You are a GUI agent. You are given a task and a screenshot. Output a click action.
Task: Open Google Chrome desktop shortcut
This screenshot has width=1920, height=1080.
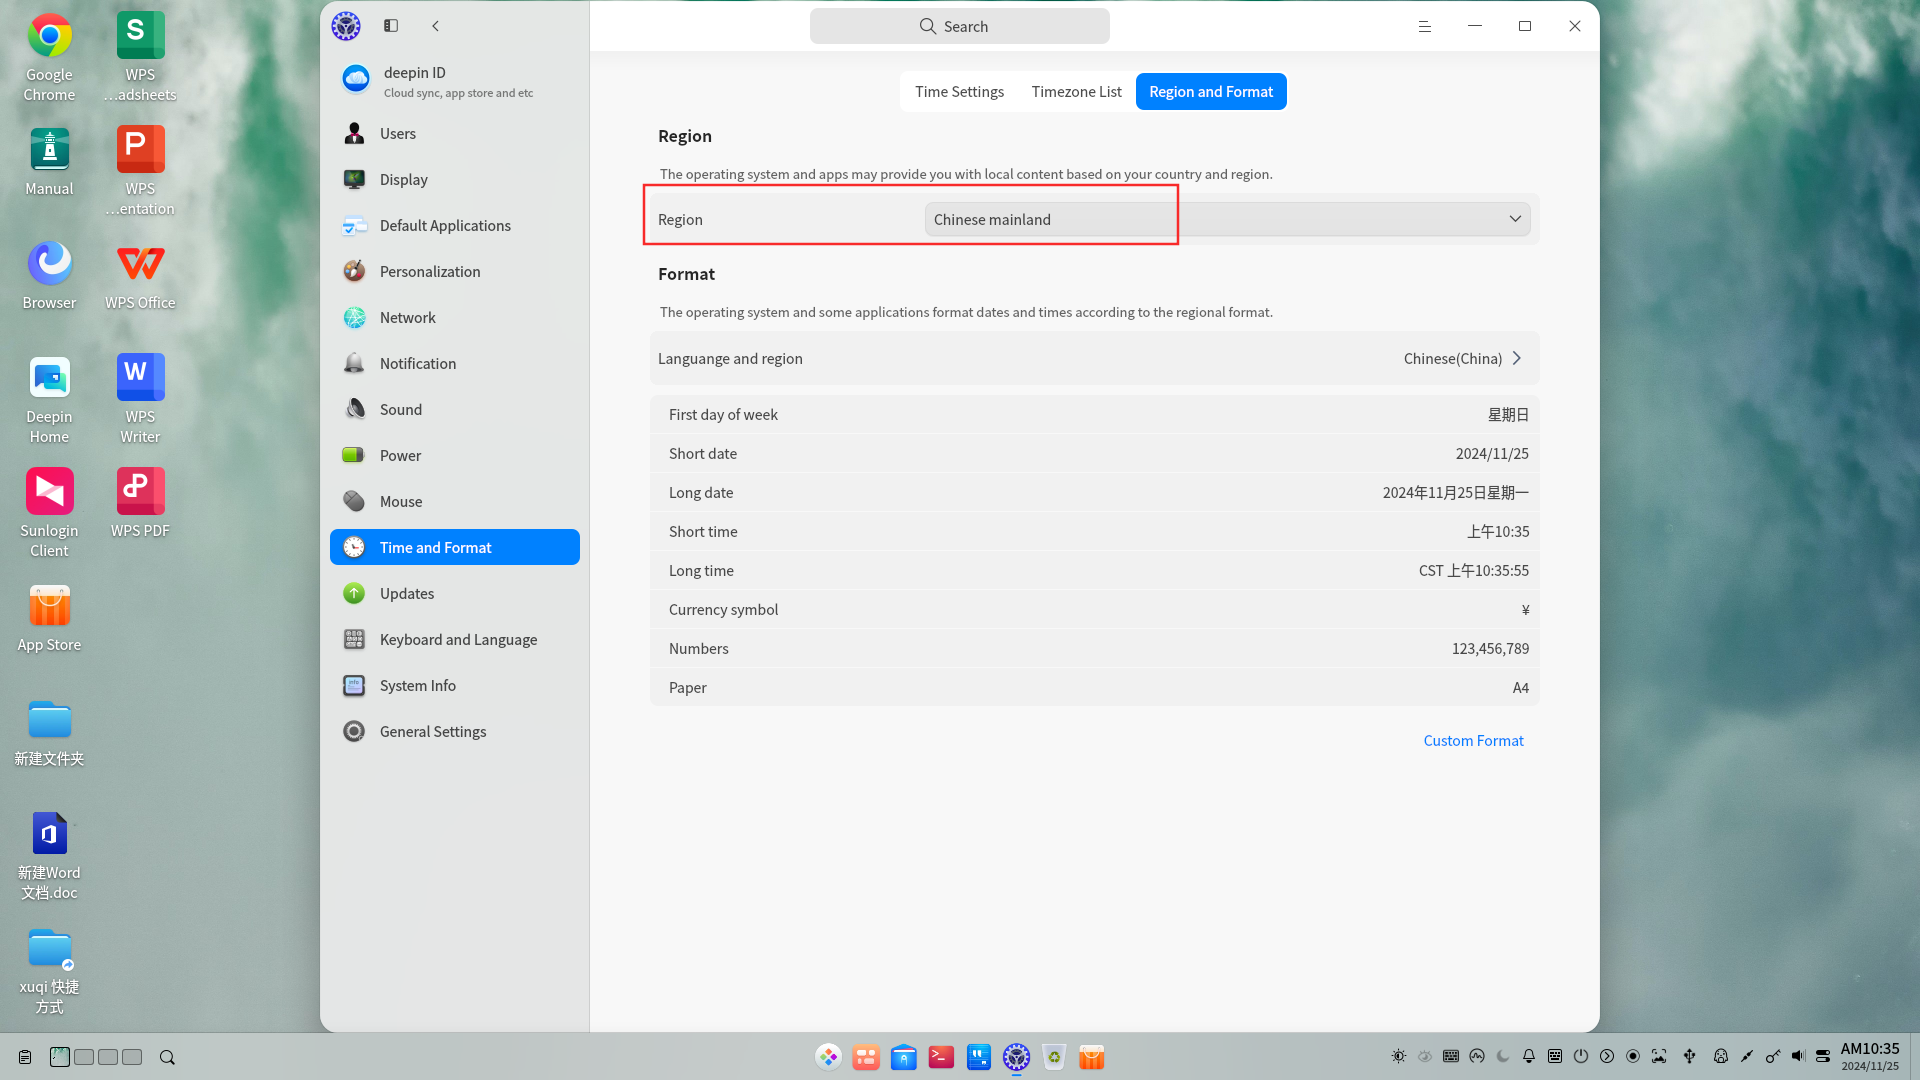coord(49,58)
